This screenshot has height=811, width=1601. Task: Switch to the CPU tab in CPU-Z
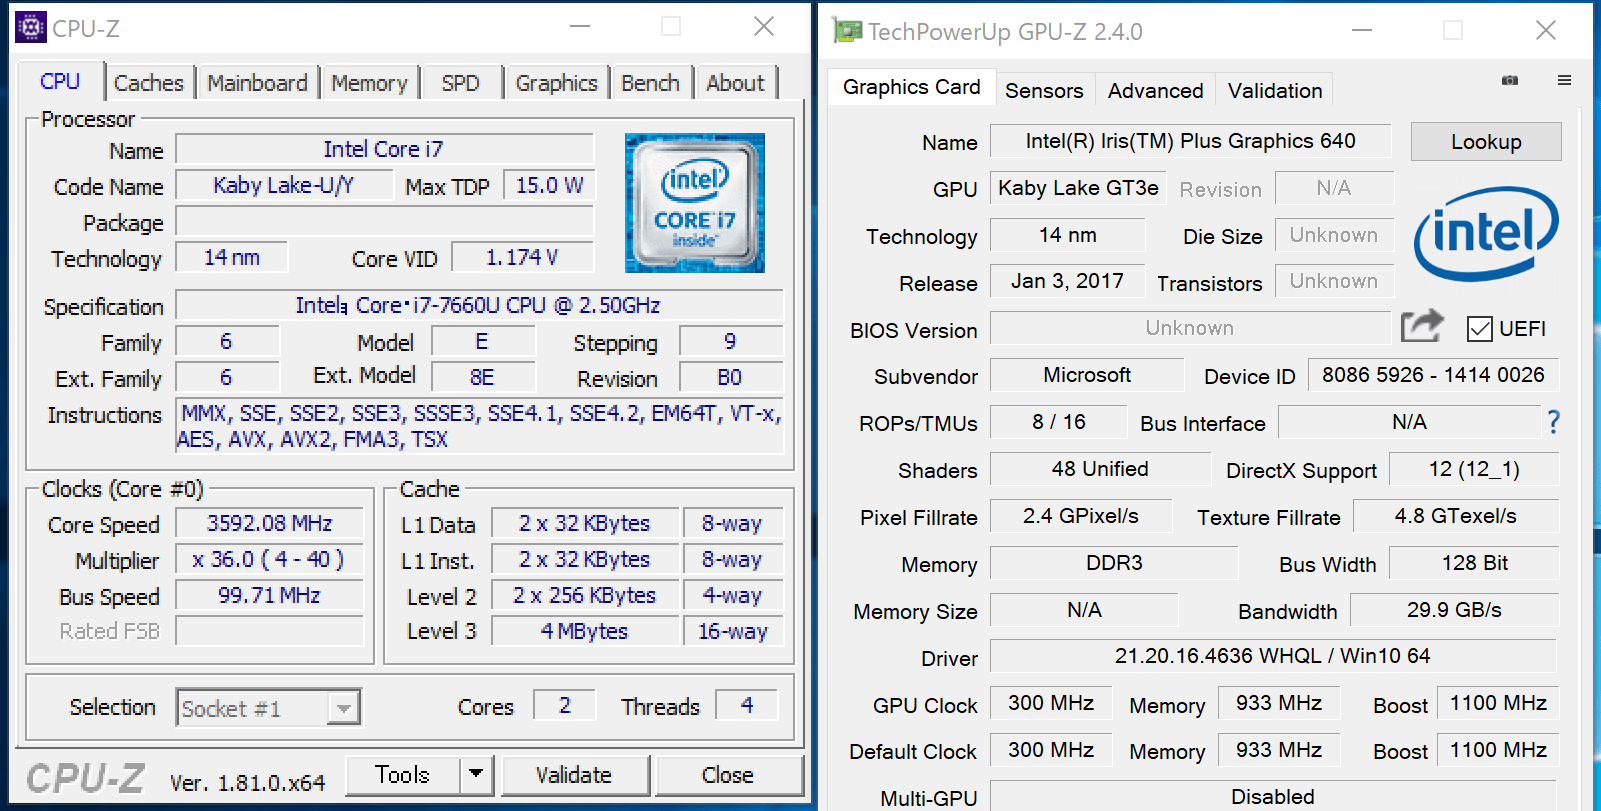60,81
